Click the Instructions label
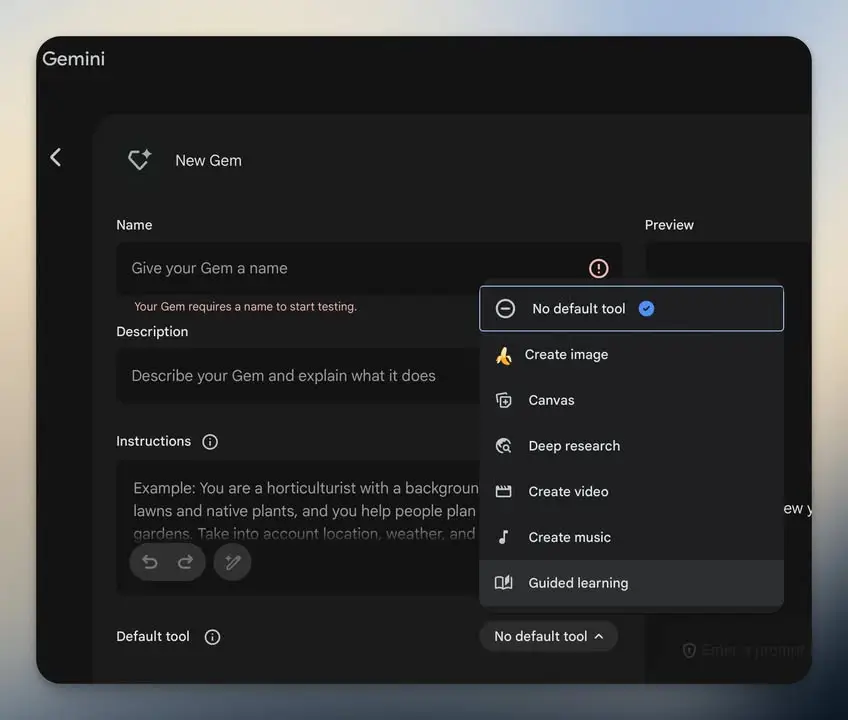The image size is (848, 720). 154,441
